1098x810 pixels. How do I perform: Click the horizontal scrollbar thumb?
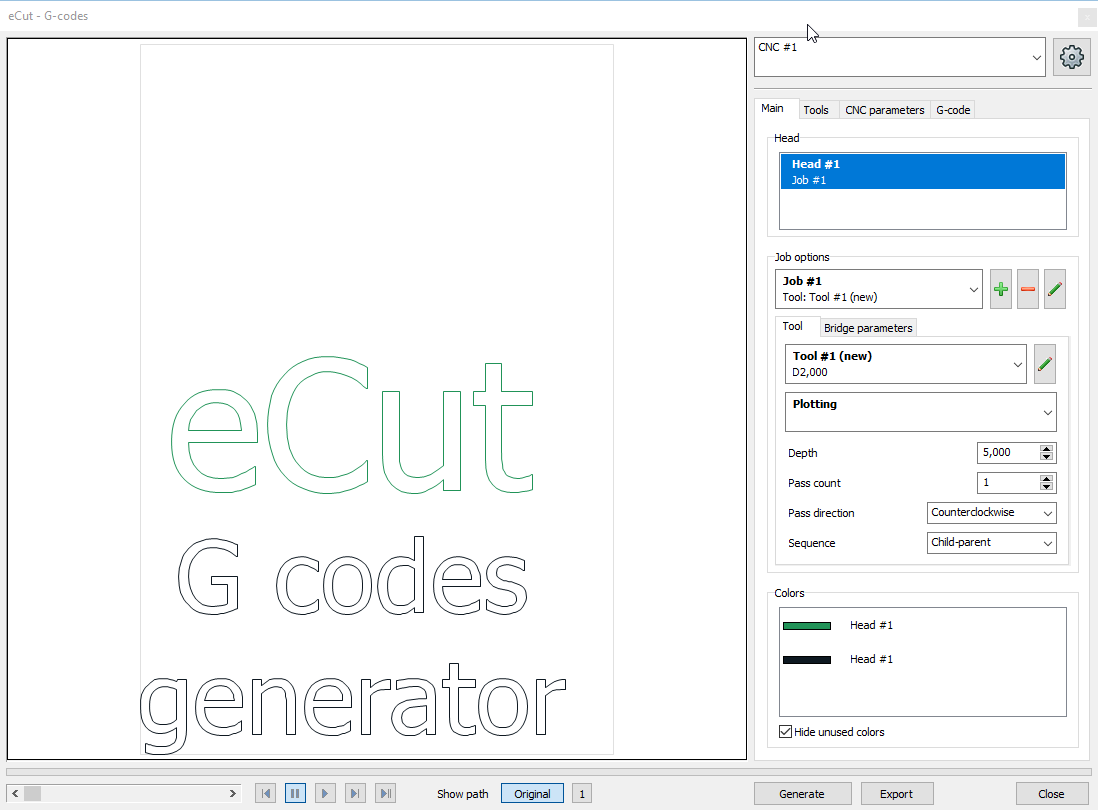pyautogui.click(x=32, y=793)
